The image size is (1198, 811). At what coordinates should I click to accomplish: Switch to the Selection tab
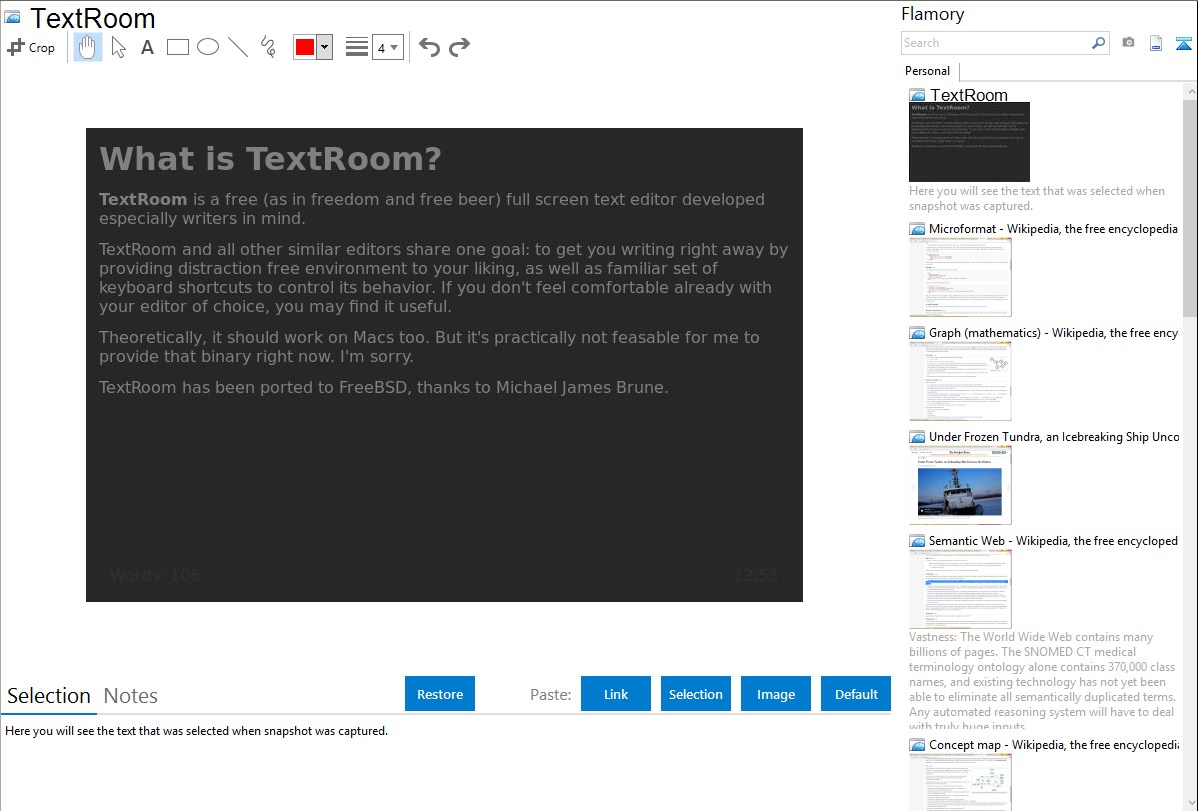point(49,696)
